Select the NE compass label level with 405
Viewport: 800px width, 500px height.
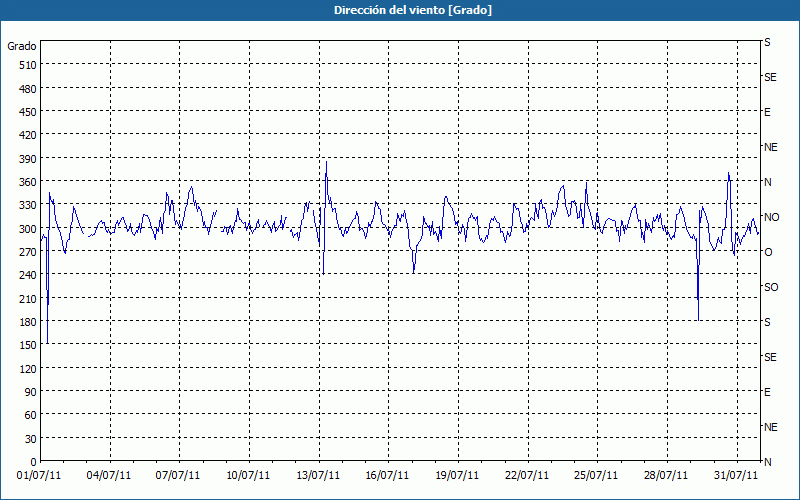coord(771,147)
